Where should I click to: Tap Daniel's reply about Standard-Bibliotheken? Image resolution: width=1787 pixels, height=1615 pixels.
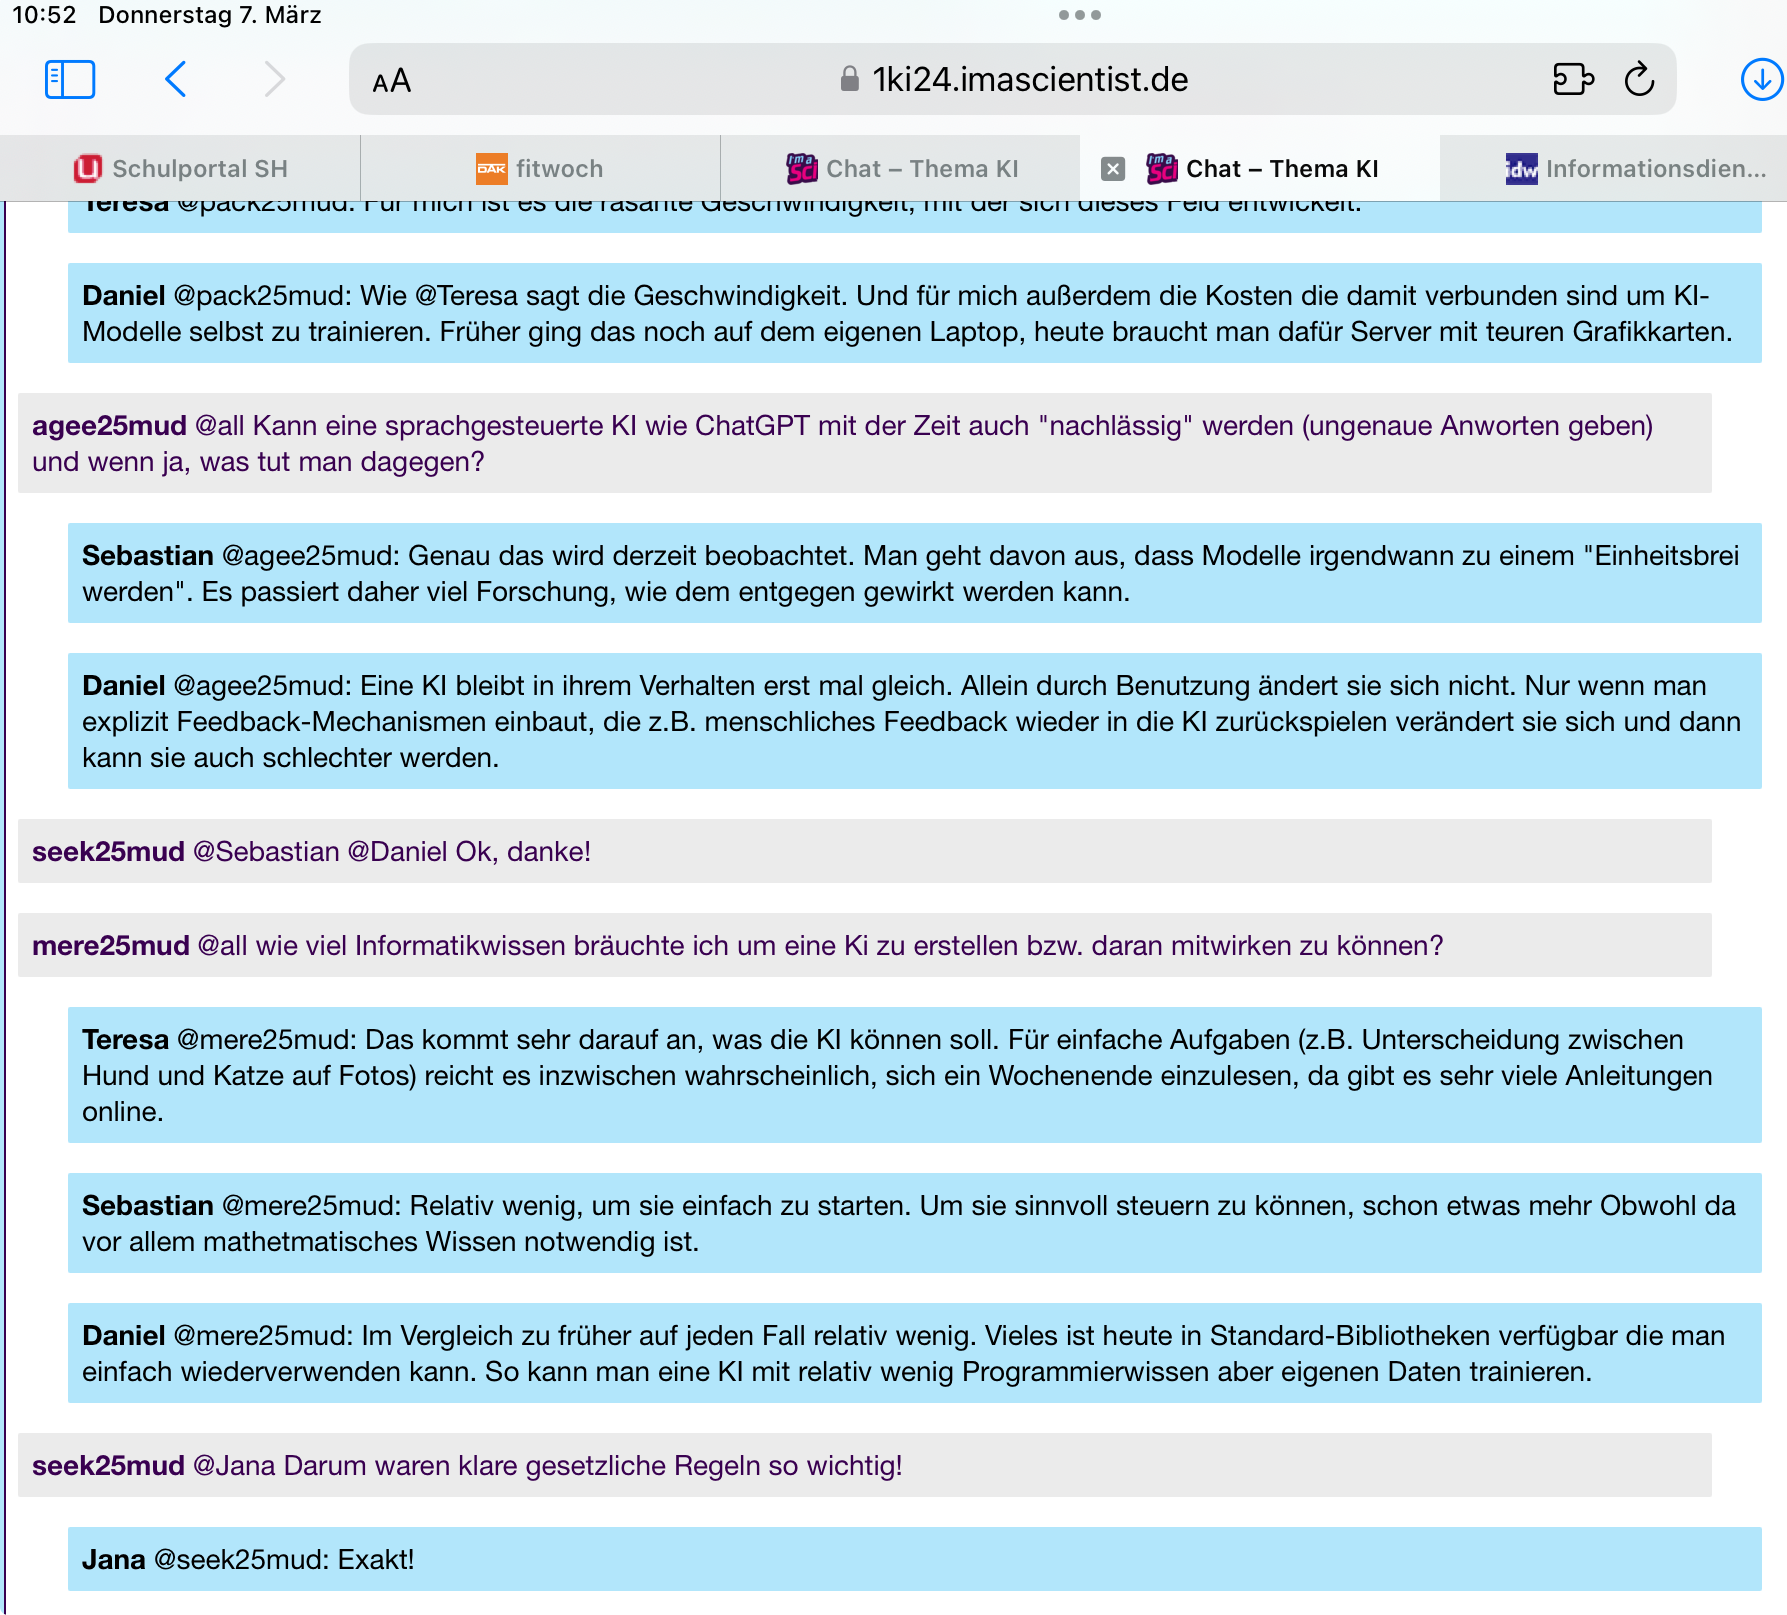(915, 1353)
